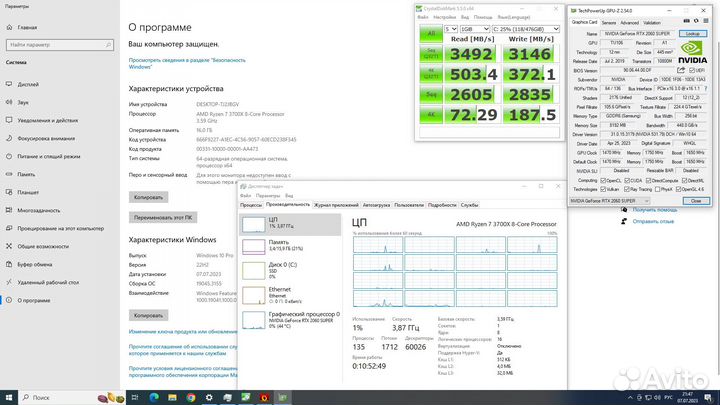Select Графический процессор 0 in Task Manager
The height and width of the screenshot is (405, 720).
(290, 320)
